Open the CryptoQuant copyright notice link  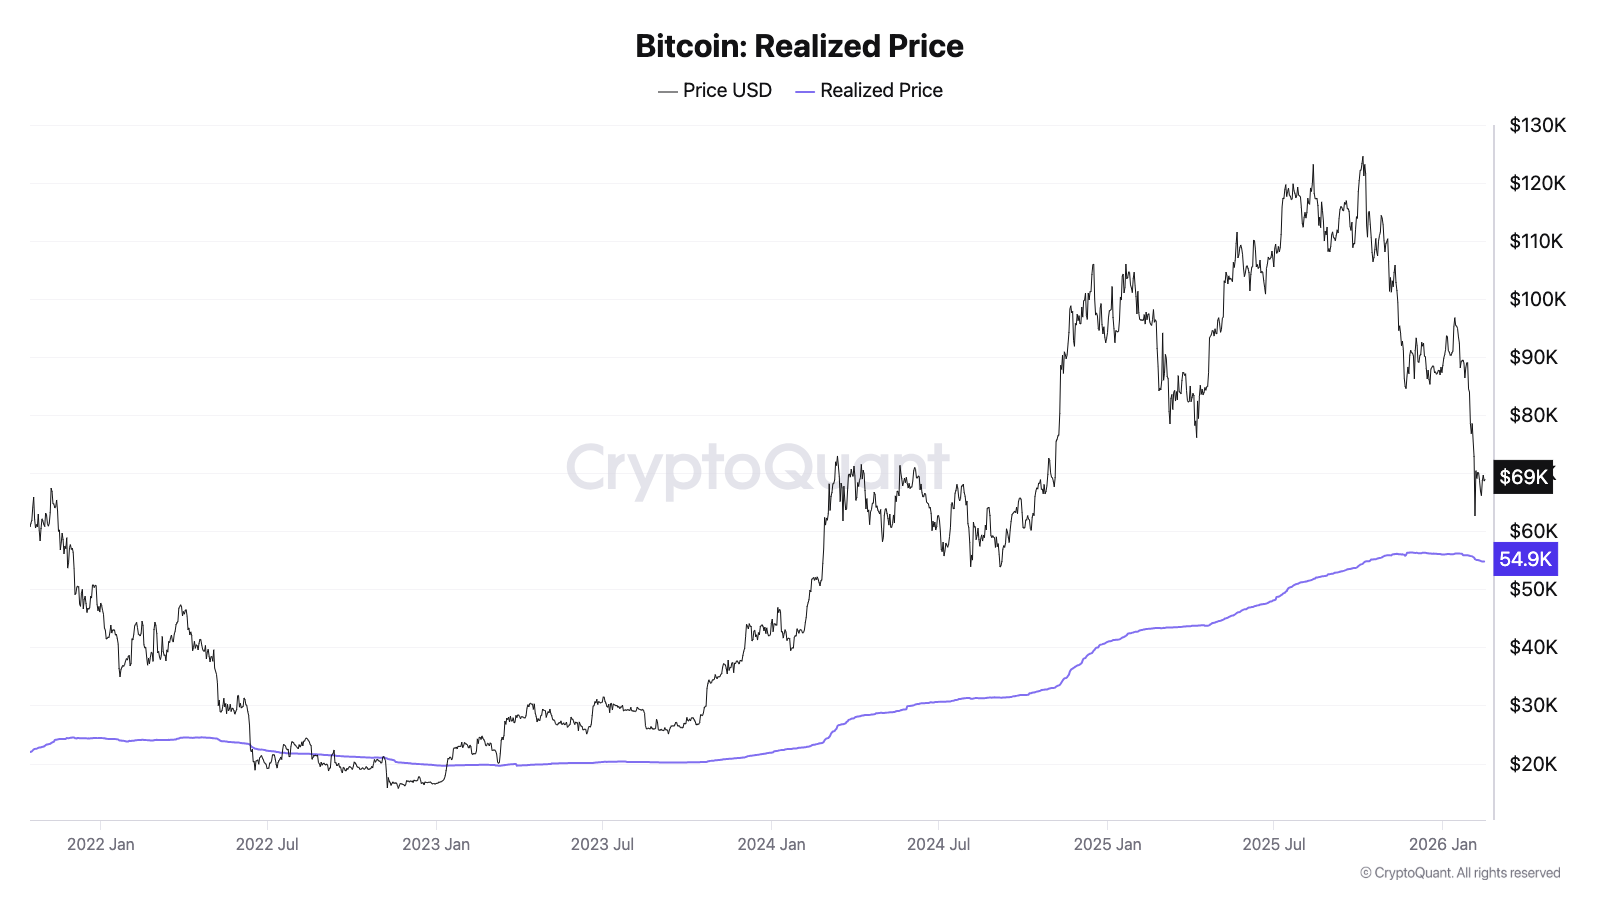pos(1460,873)
